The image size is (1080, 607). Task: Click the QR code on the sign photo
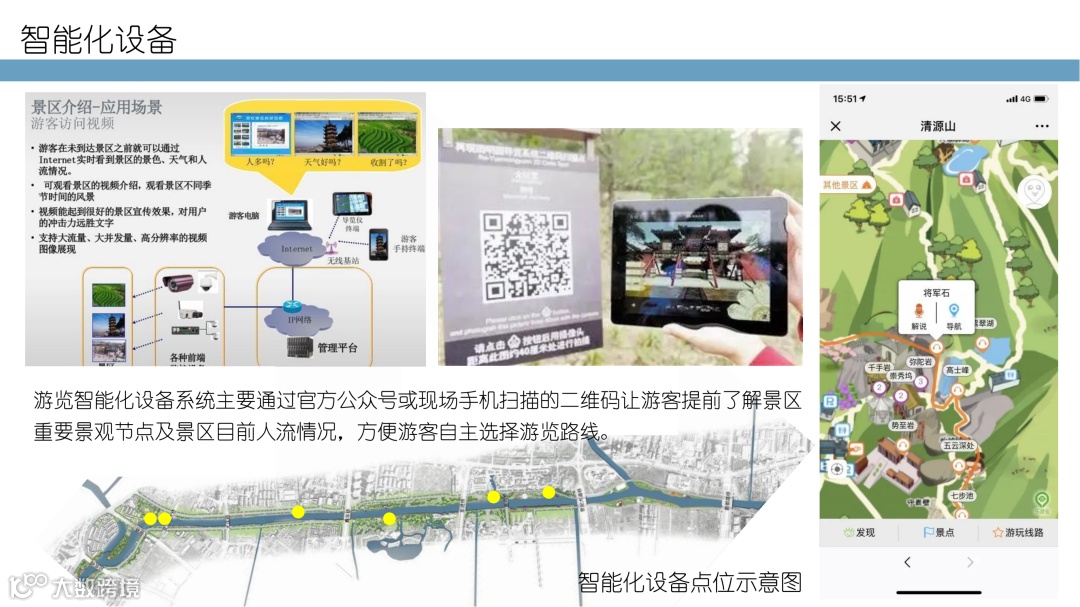coord(526,256)
